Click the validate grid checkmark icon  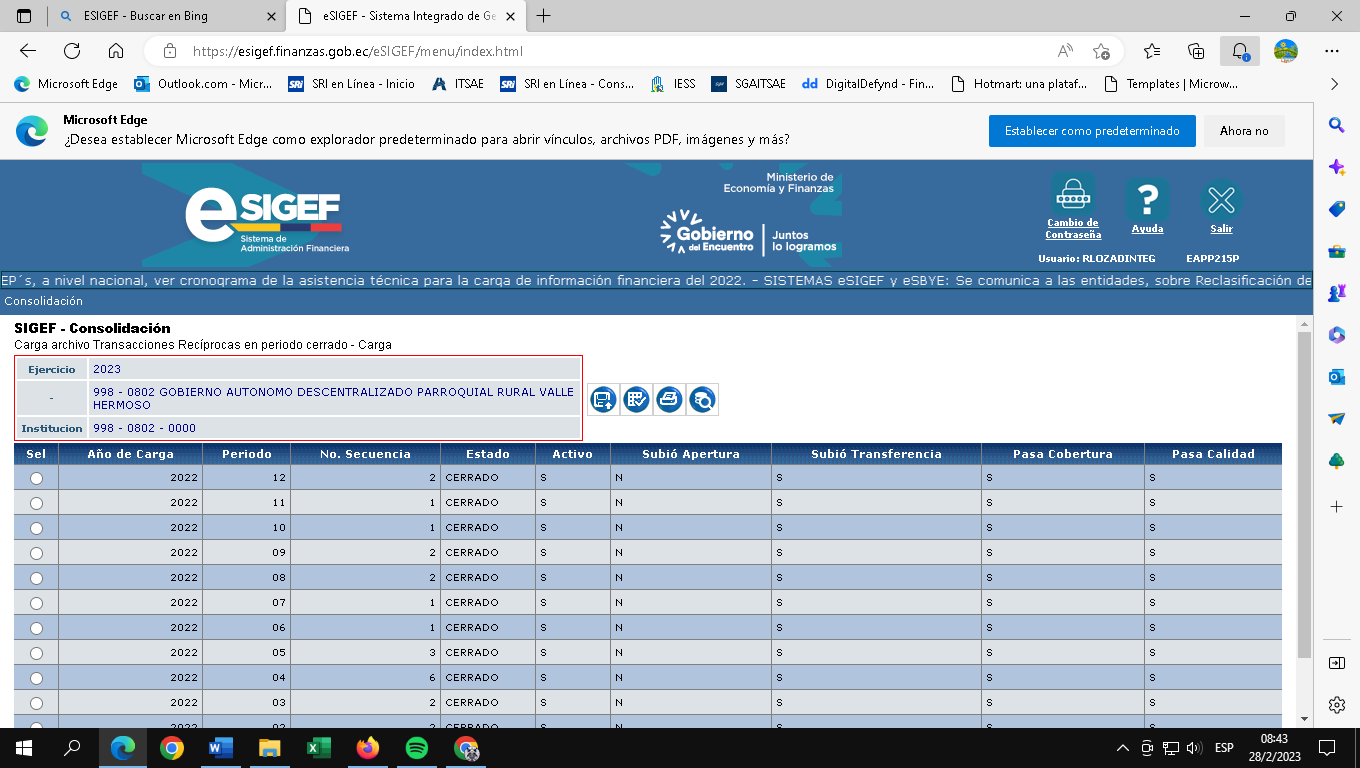(636, 400)
